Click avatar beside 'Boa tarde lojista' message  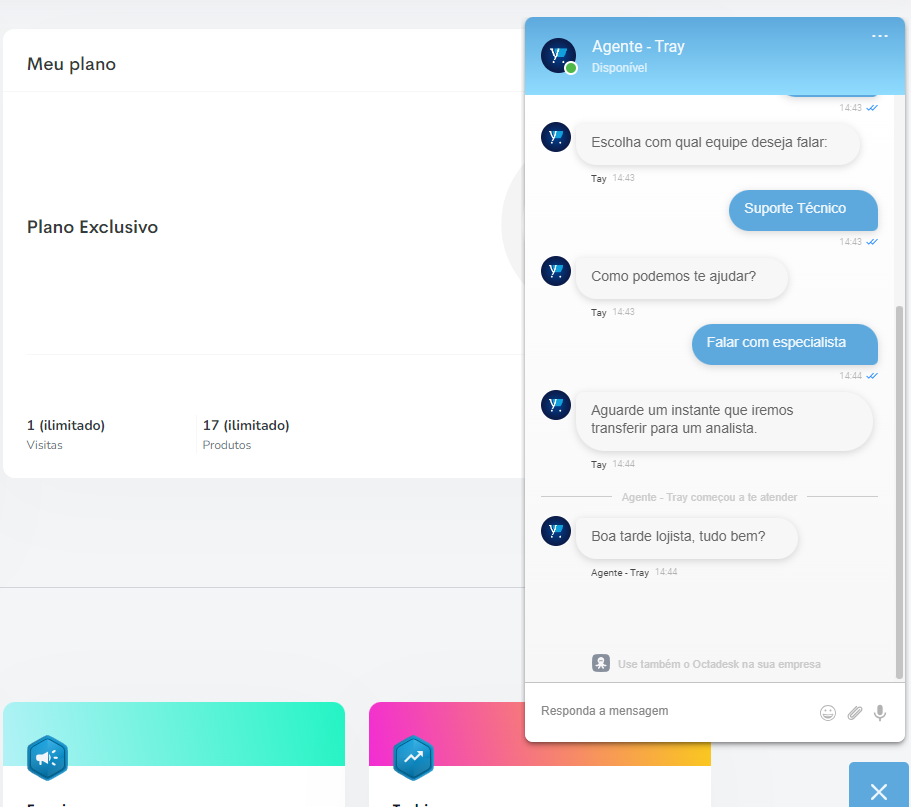coord(556,531)
